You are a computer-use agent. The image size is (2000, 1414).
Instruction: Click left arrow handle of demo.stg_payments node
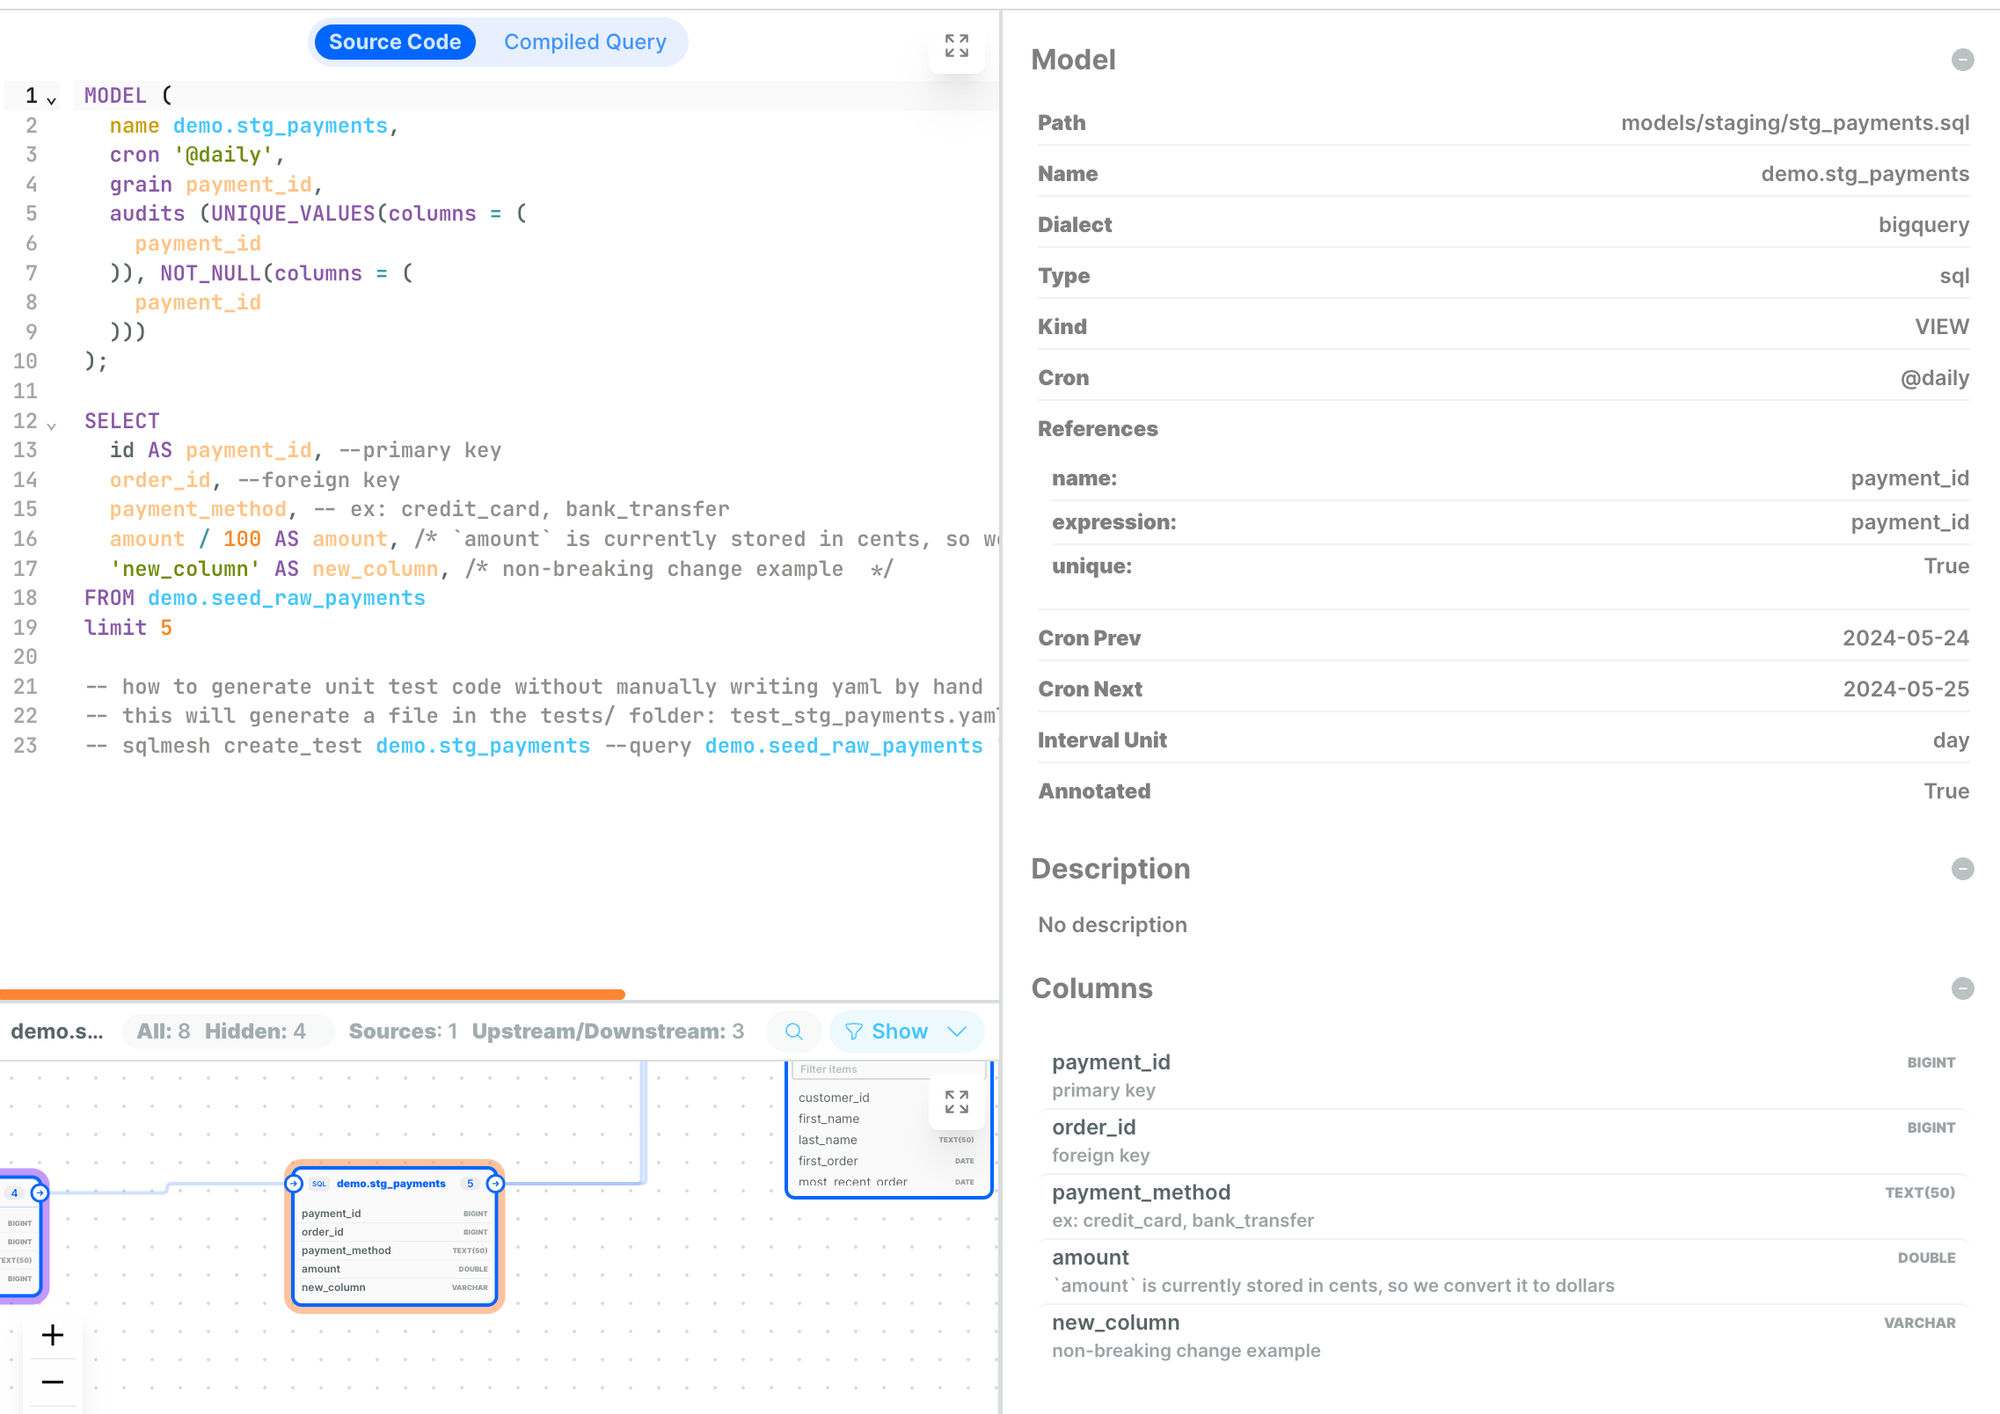click(294, 1184)
